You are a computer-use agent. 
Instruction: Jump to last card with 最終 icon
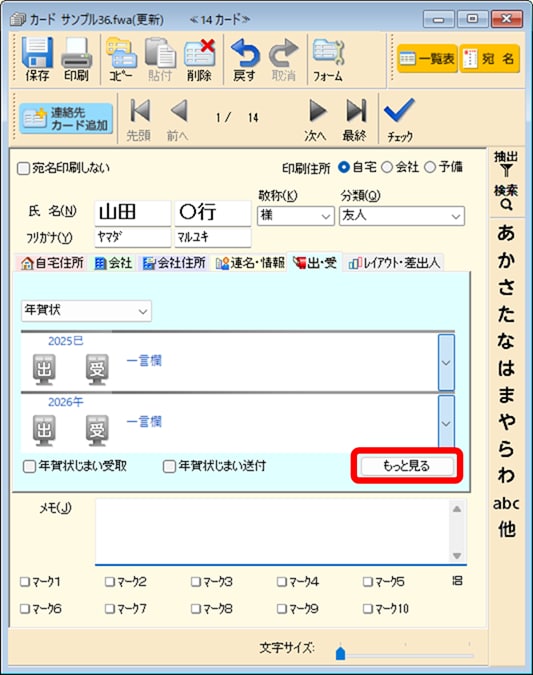click(x=356, y=111)
